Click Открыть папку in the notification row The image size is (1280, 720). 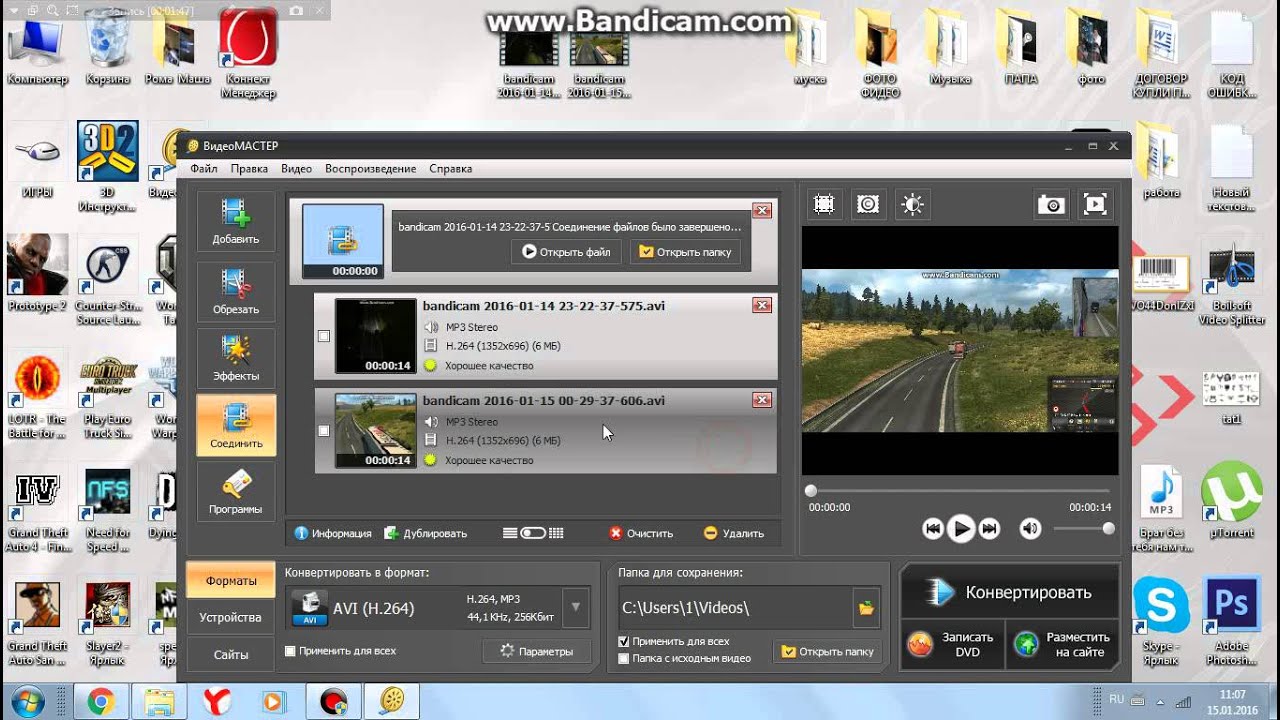click(685, 252)
